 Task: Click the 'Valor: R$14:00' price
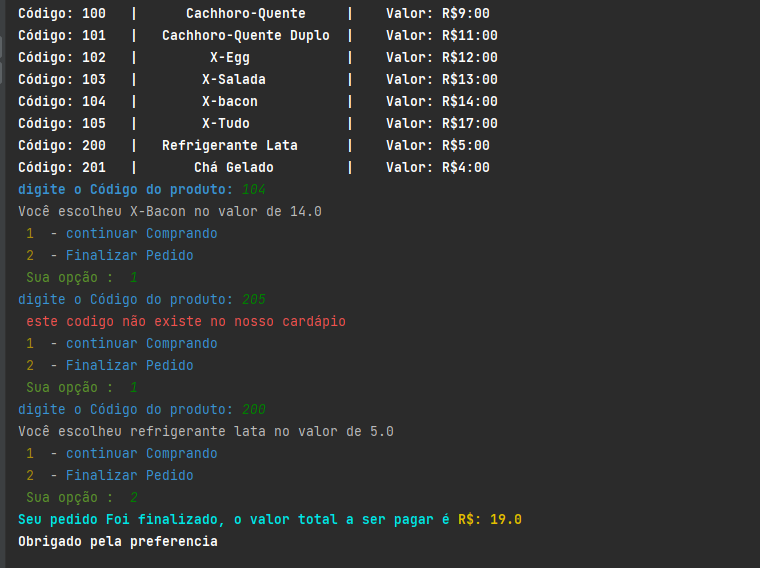pyautogui.click(x=442, y=102)
